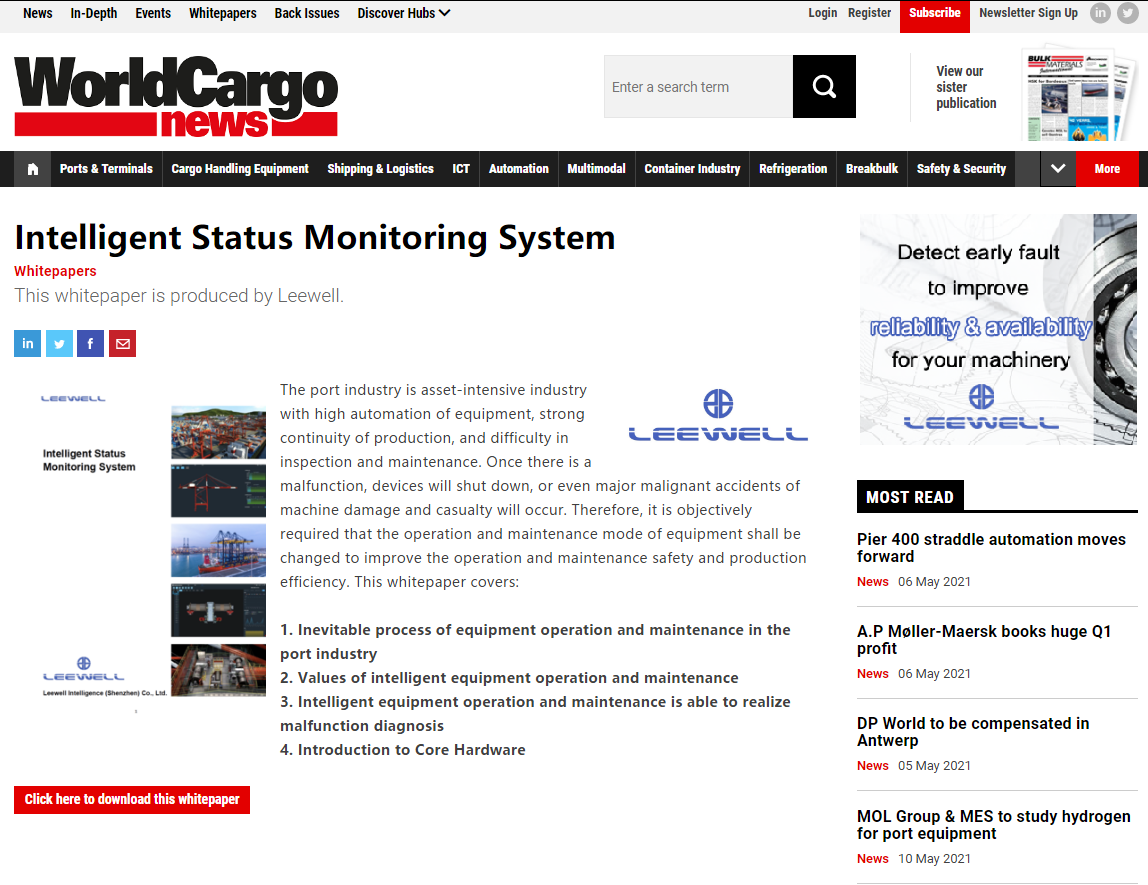Image resolution: width=1148 pixels, height=885 pixels.
Task: Share article via LinkedIn icon
Action: click(x=28, y=344)
